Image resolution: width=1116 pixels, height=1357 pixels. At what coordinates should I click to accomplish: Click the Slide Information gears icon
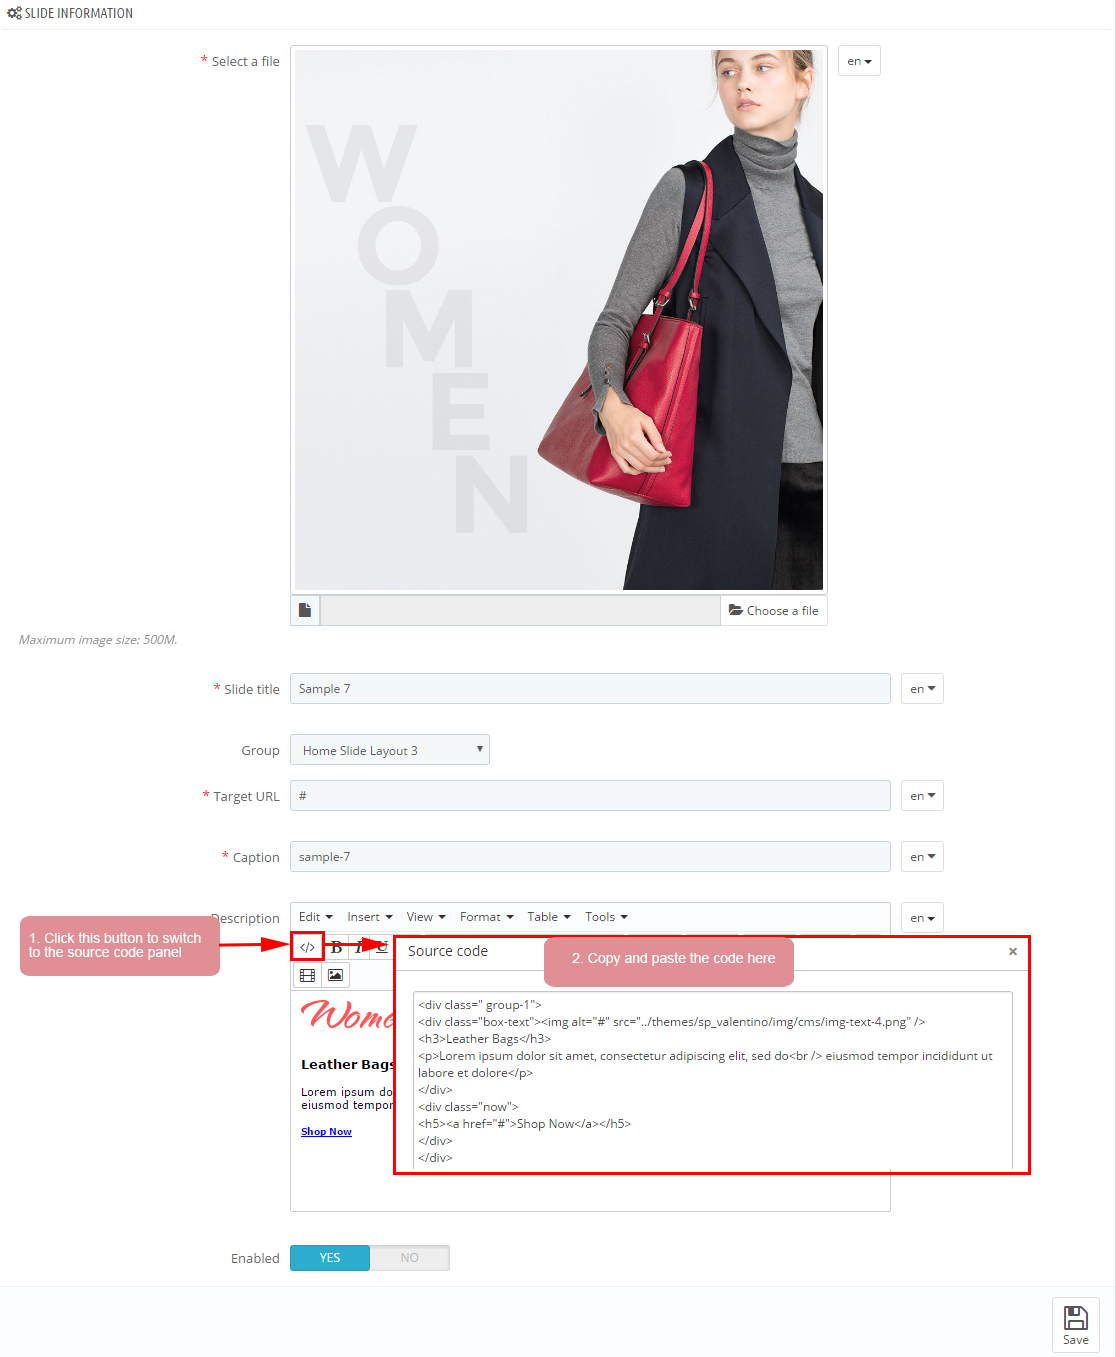pos(14,13)
